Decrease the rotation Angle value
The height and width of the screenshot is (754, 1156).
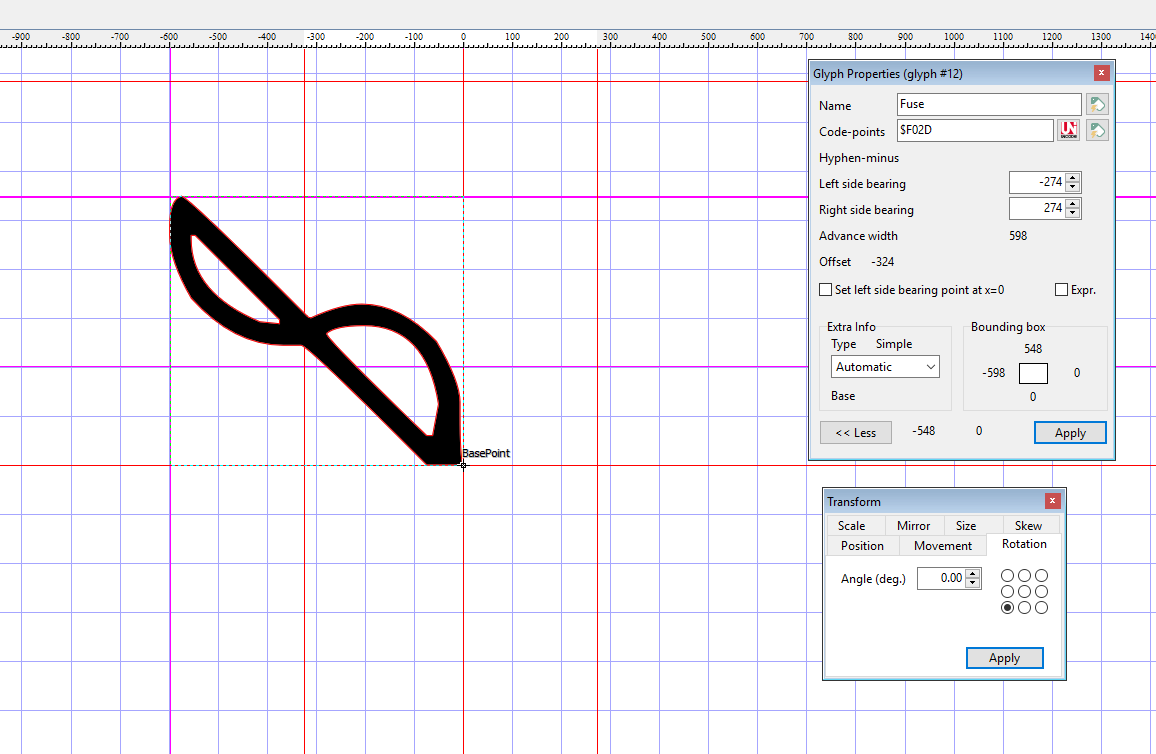click(x=973, y=583)
